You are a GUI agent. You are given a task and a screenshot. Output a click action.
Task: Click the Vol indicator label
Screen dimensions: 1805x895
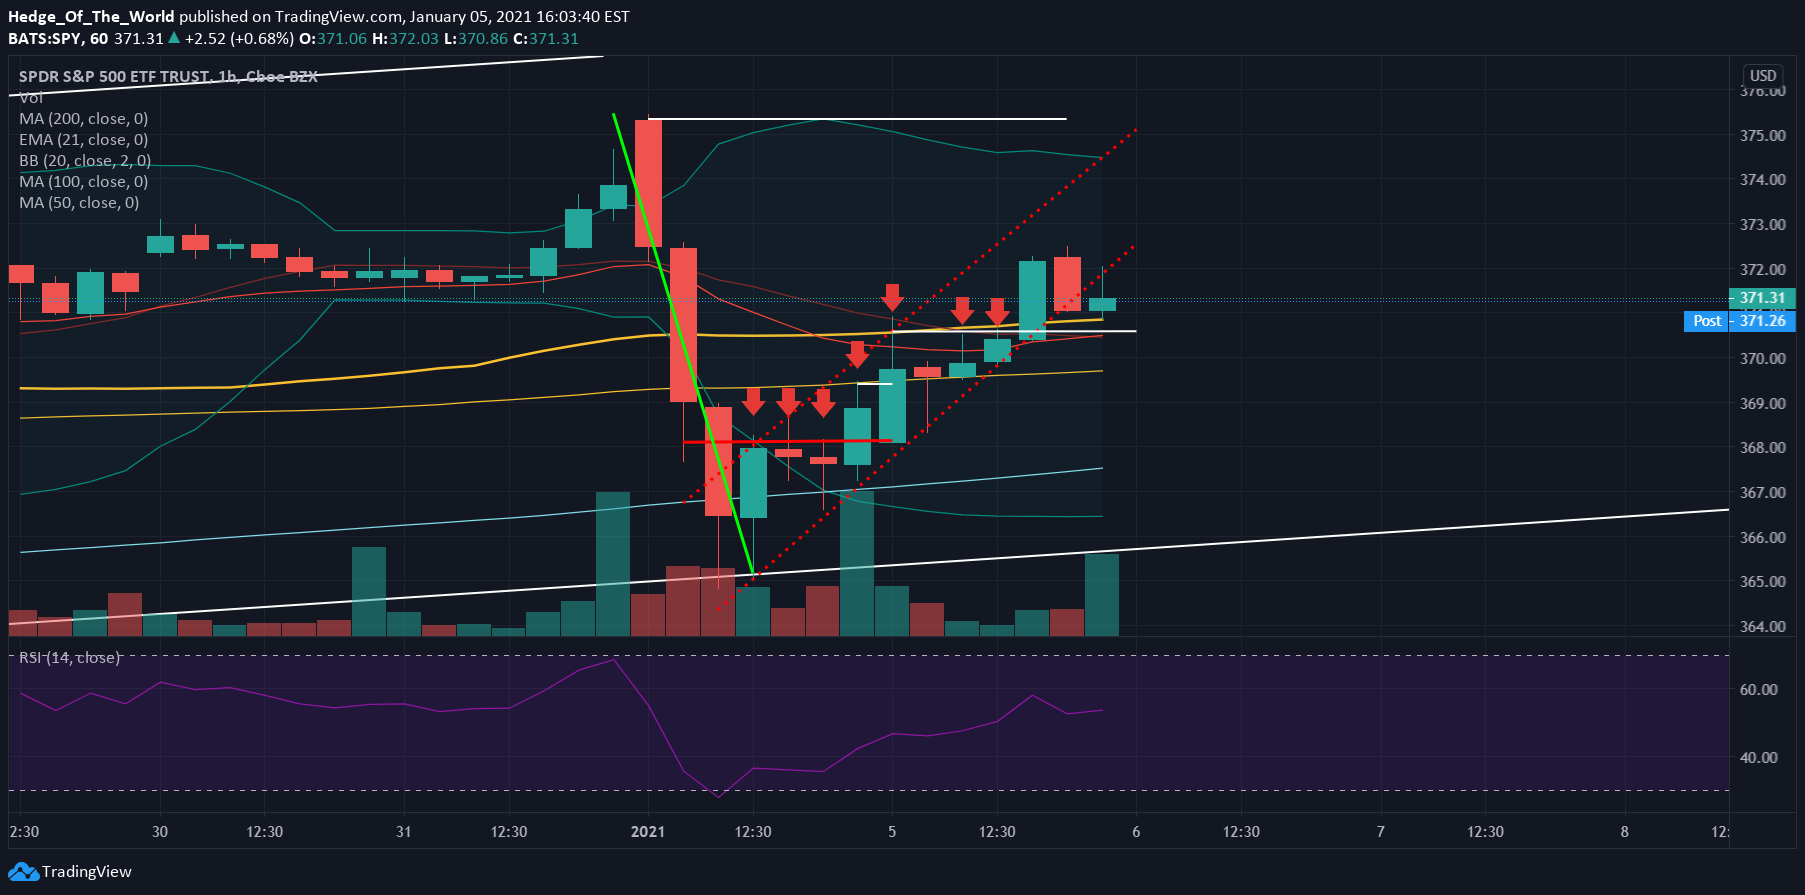(x=31, y=98)
